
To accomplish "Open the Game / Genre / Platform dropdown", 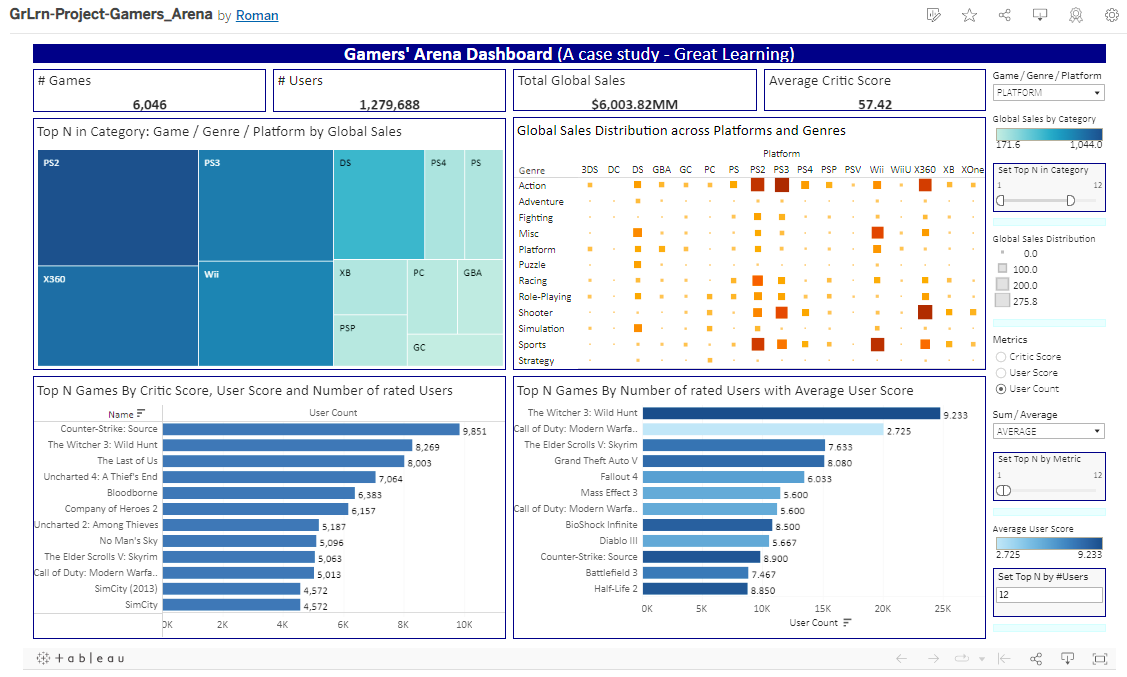I will 1048,93.
